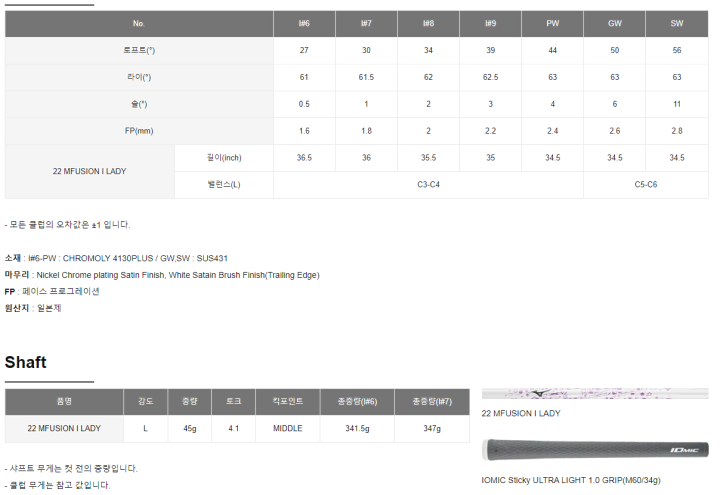Viewport: 720px width, 495px height.
Task: Click loft value 30 for I#7
Action: (x=366, y=51)
